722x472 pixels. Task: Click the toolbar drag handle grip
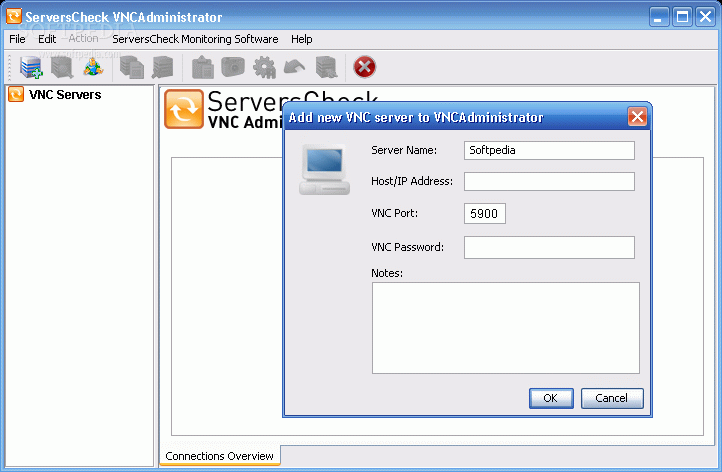[10, 67]
